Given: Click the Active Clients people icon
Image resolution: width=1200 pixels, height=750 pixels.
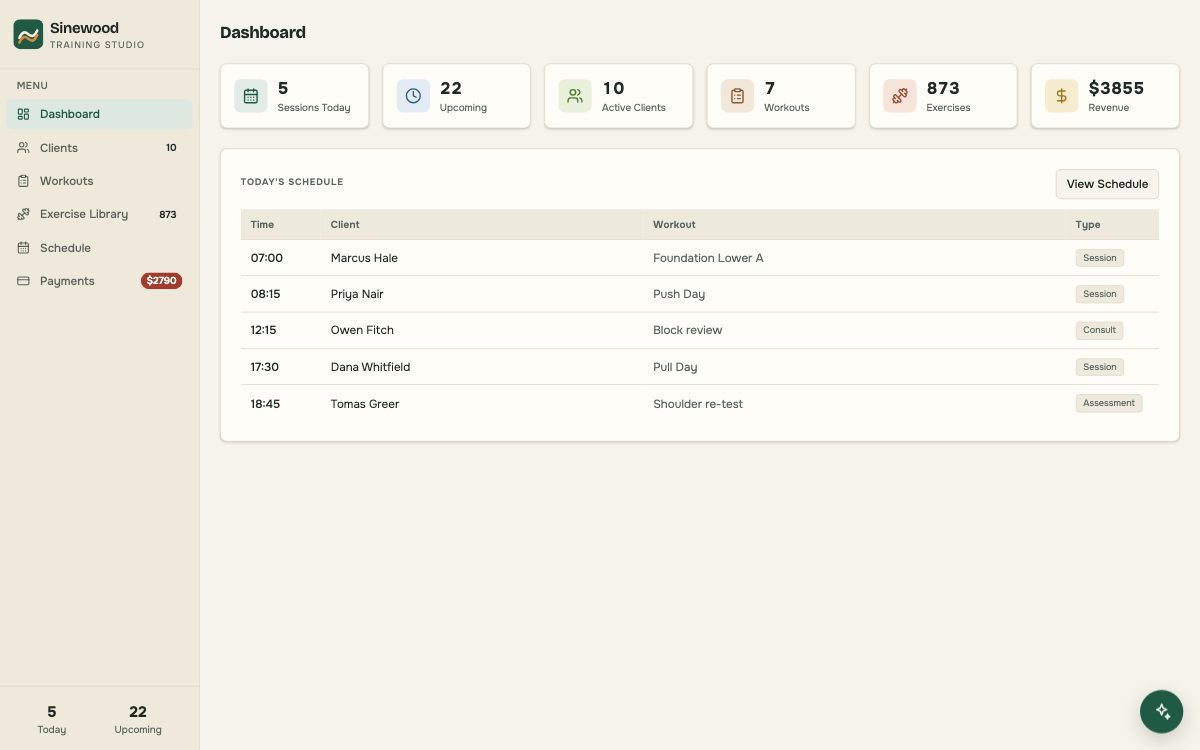Looking at the screenshot, I should pyautogui.click(x=575, y=96).
